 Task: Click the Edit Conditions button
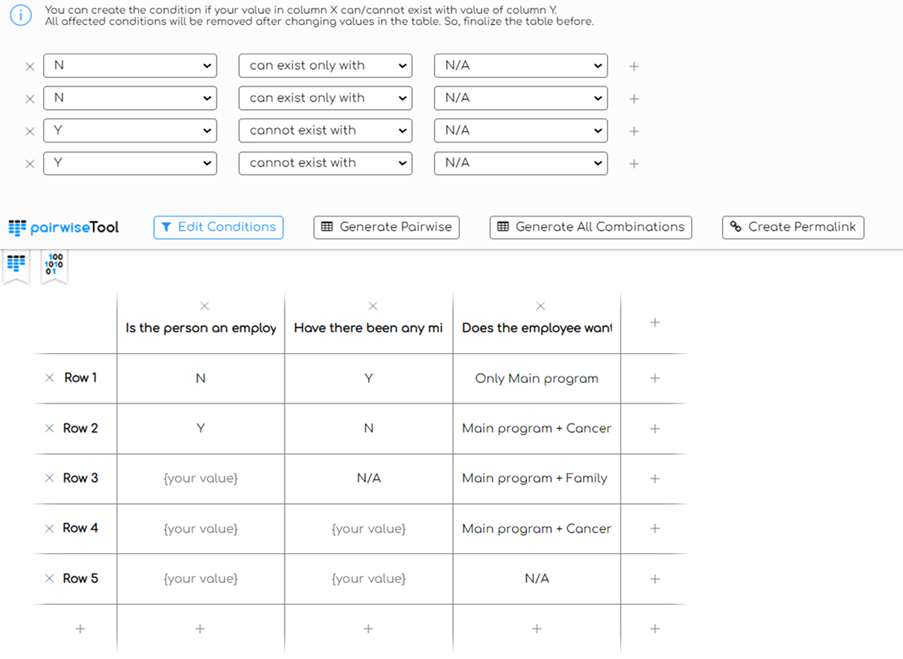(218, 227)
